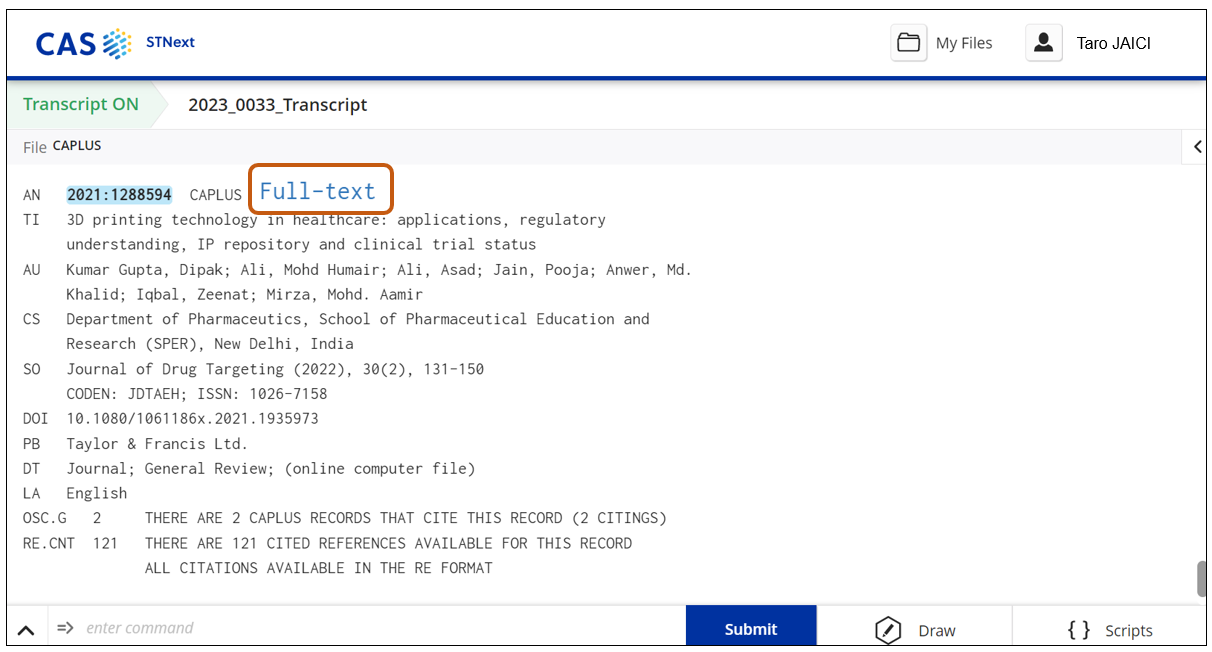Collapse the side panel with the chevron
The image size is (1212, 652).
(1196, 147)
